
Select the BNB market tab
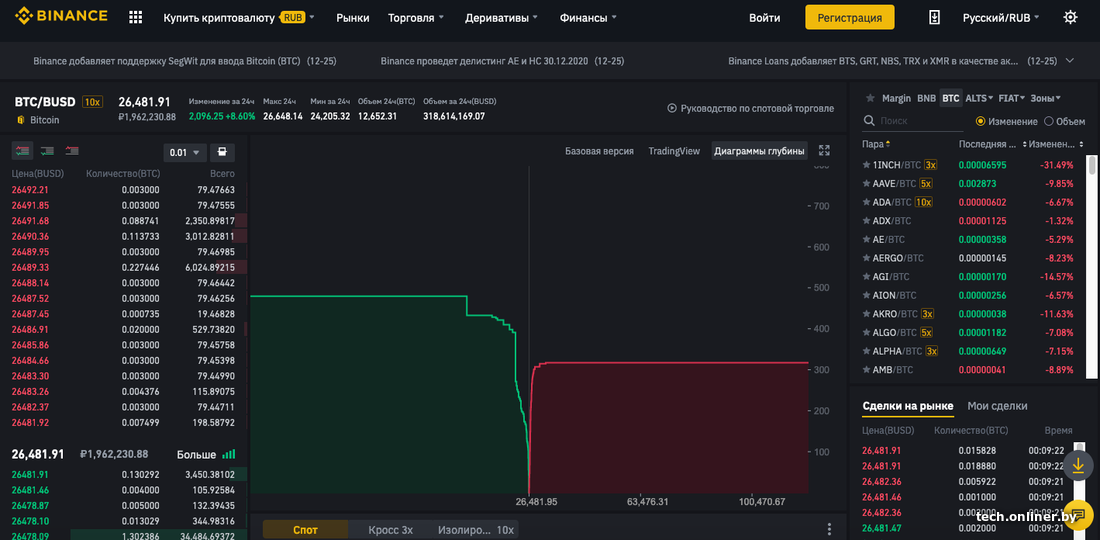click(x=927, y=98)
